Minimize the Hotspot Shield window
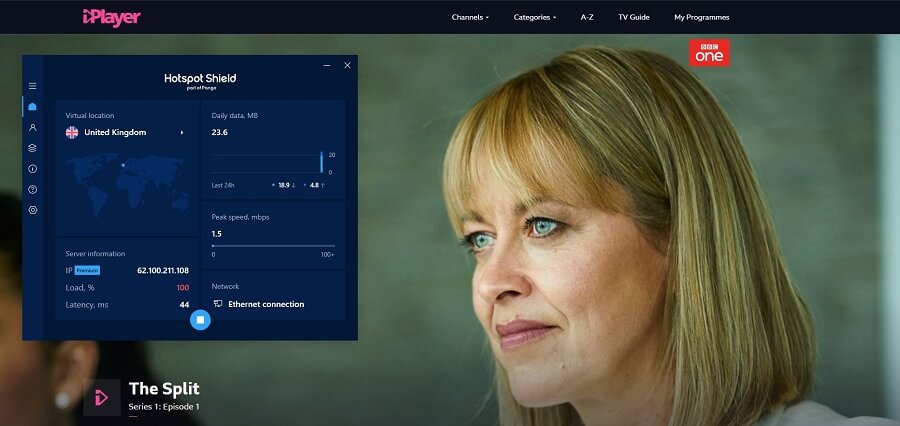This screenshot has width=900, height=426. (327, 65)
